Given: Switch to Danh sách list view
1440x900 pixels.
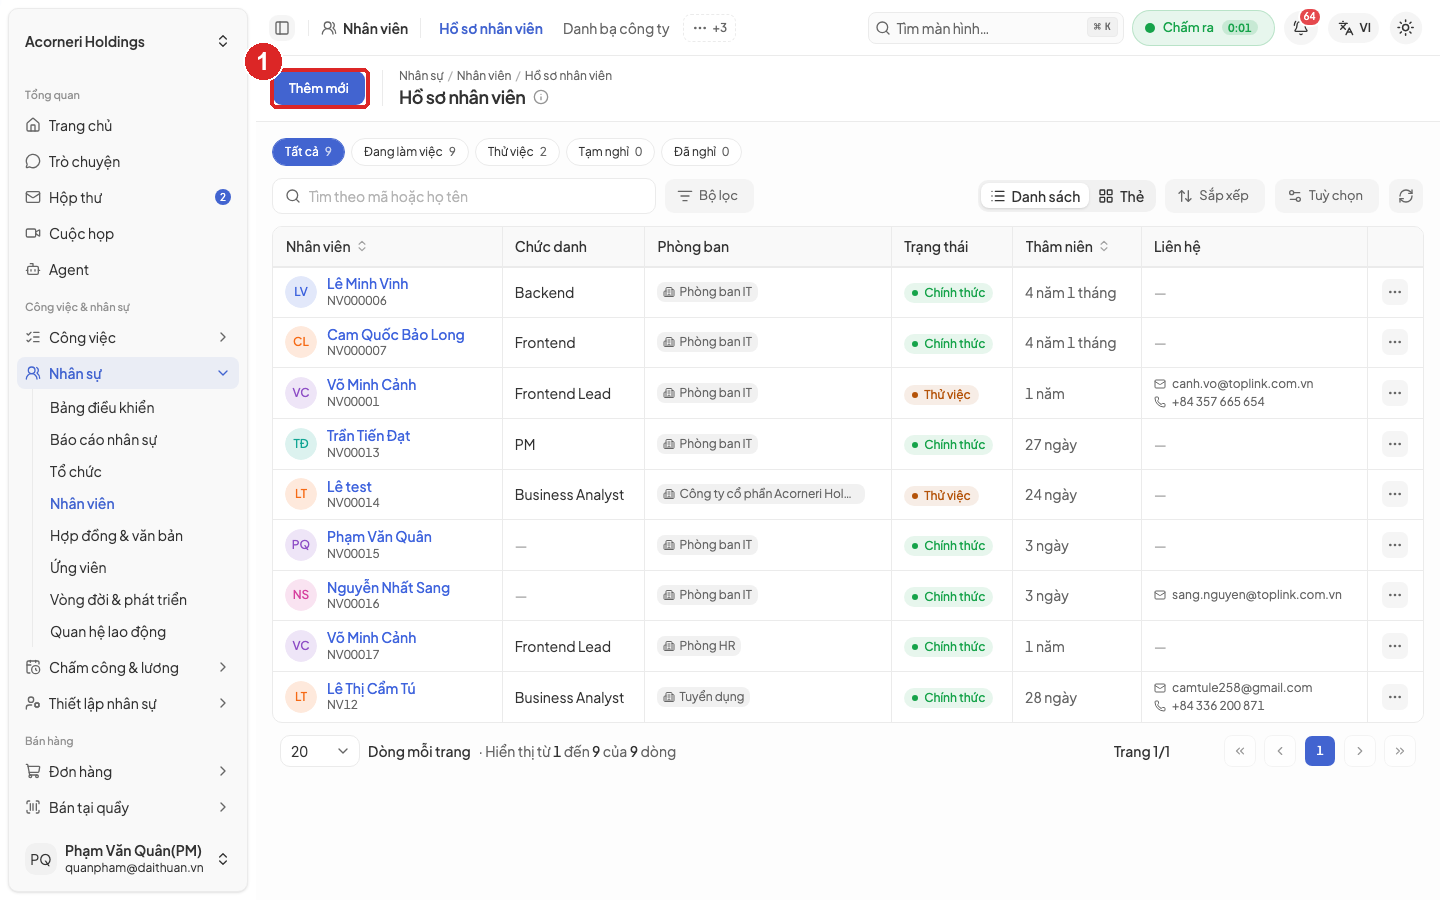Looking at the screenshot, I should (1035, 196).
